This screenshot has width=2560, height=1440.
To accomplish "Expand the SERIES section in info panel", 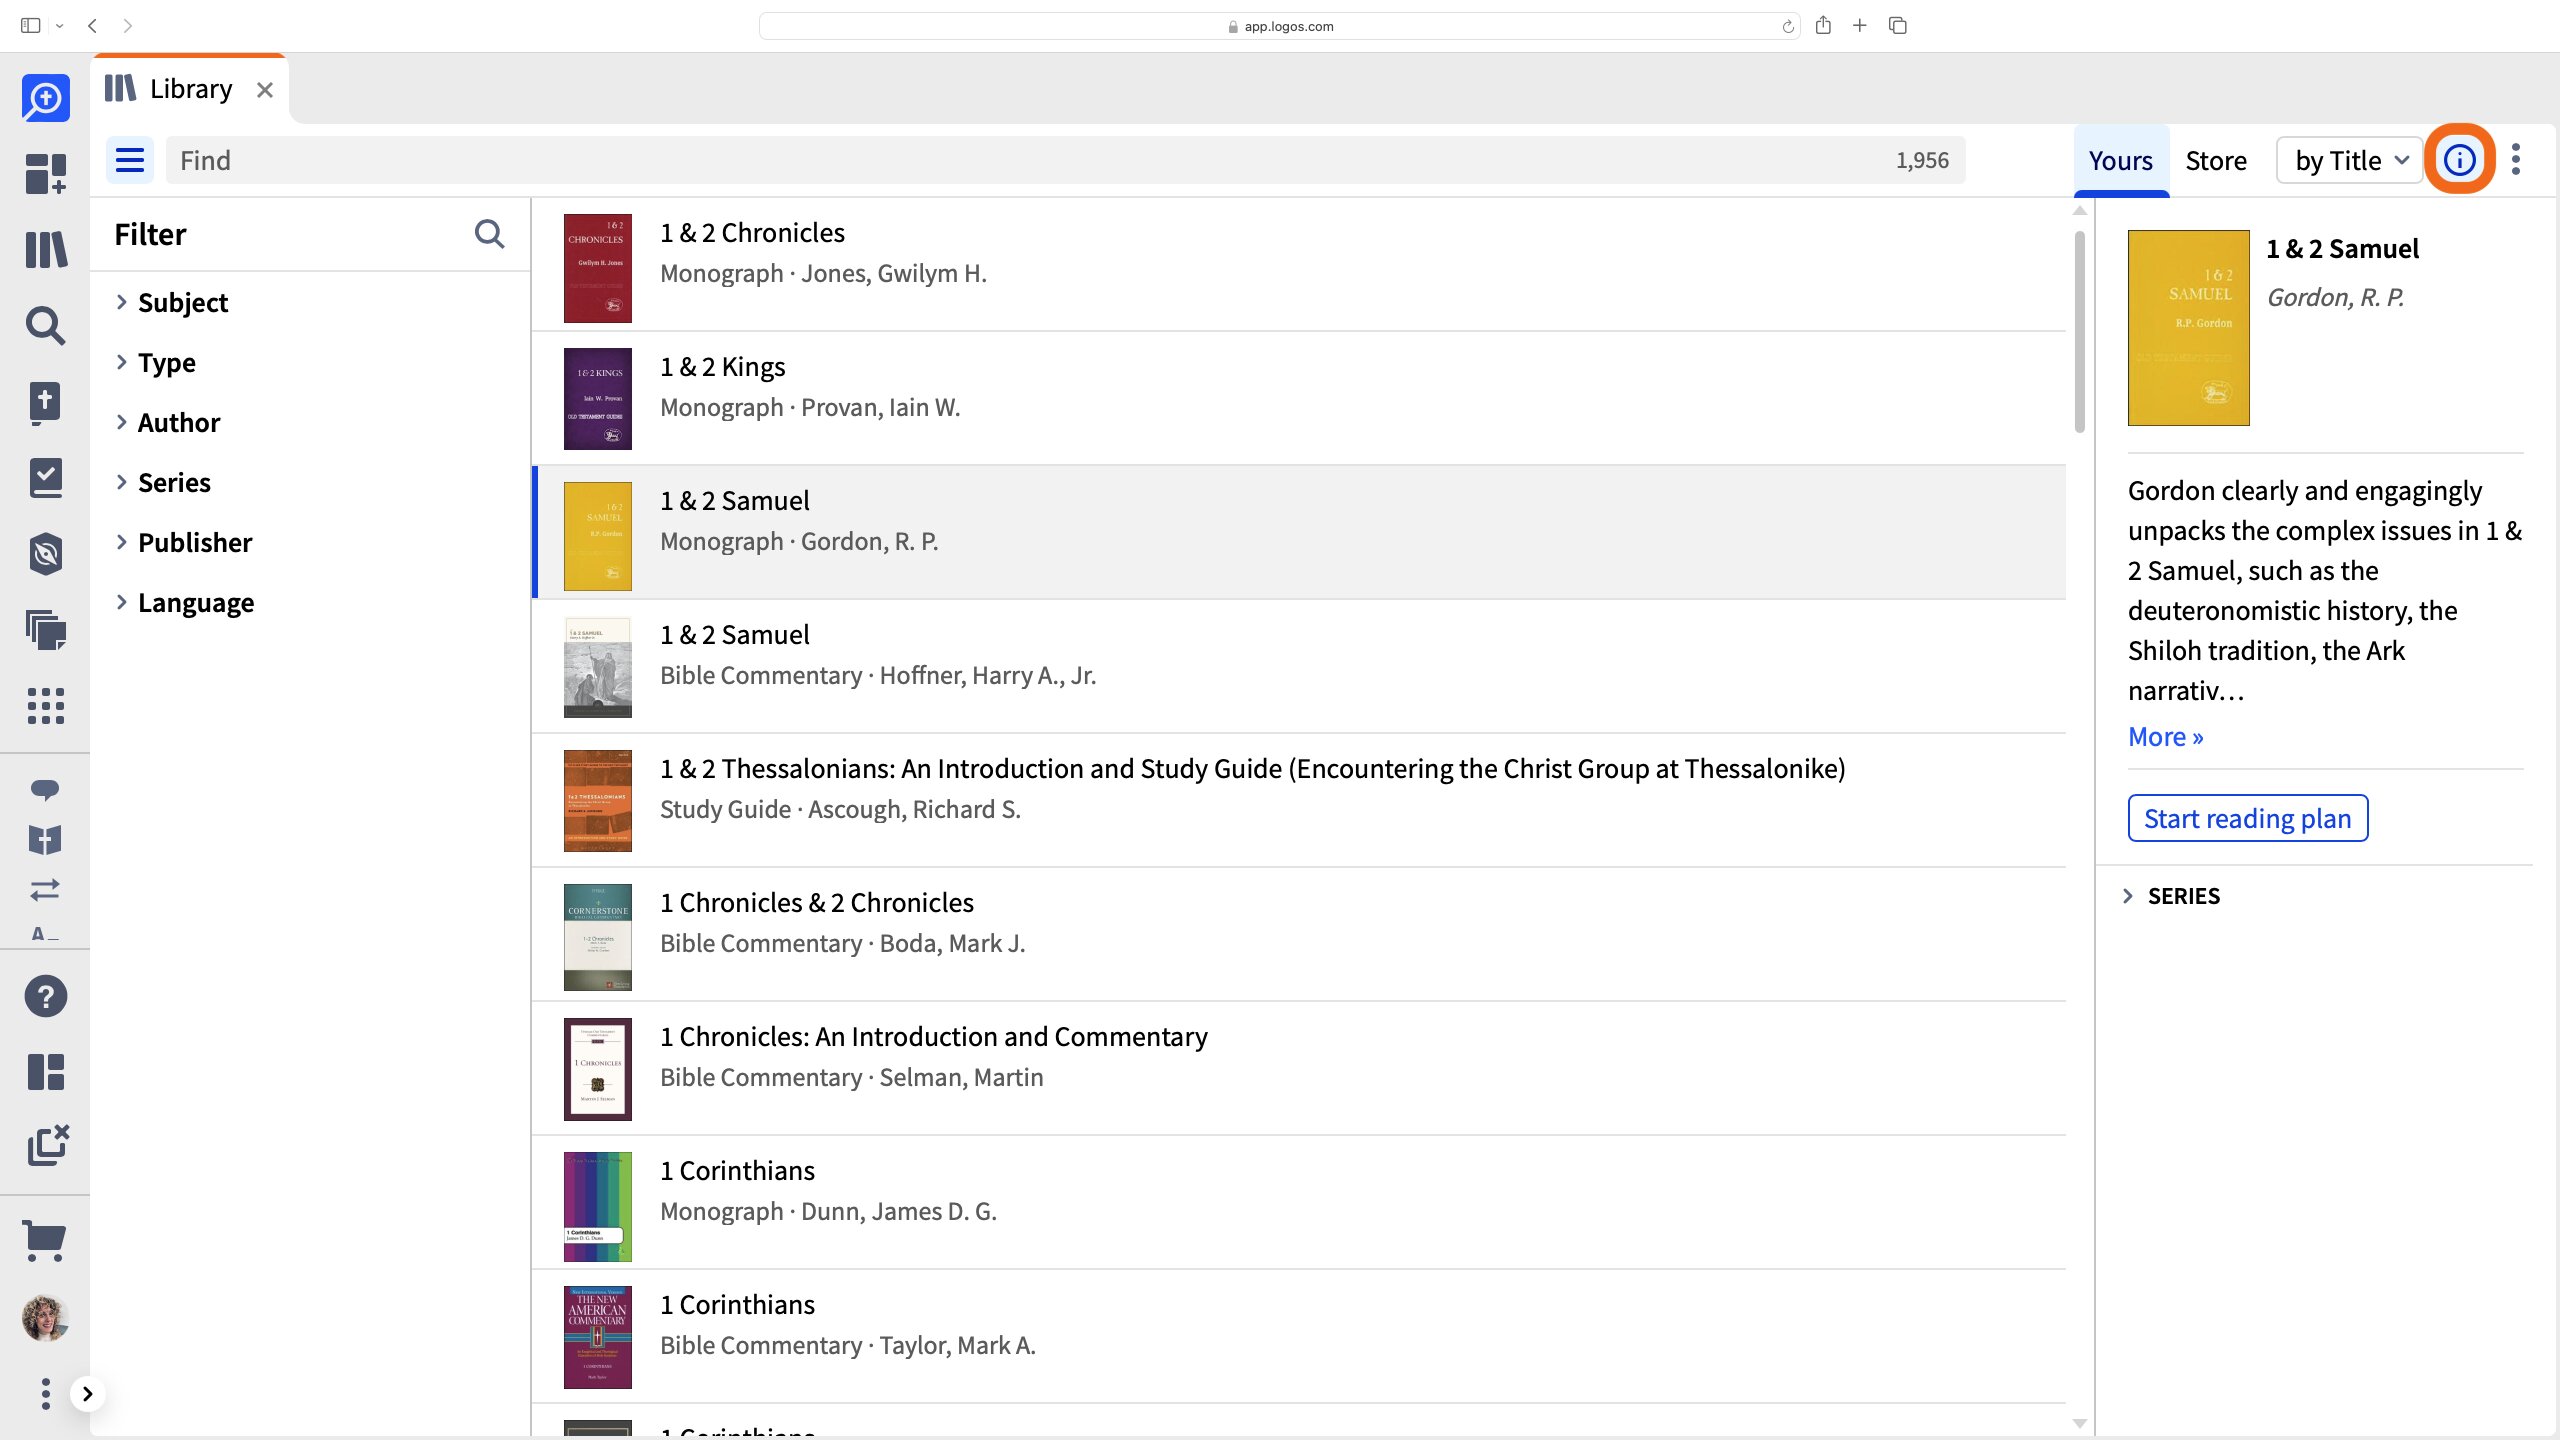I will [2170, 896].
